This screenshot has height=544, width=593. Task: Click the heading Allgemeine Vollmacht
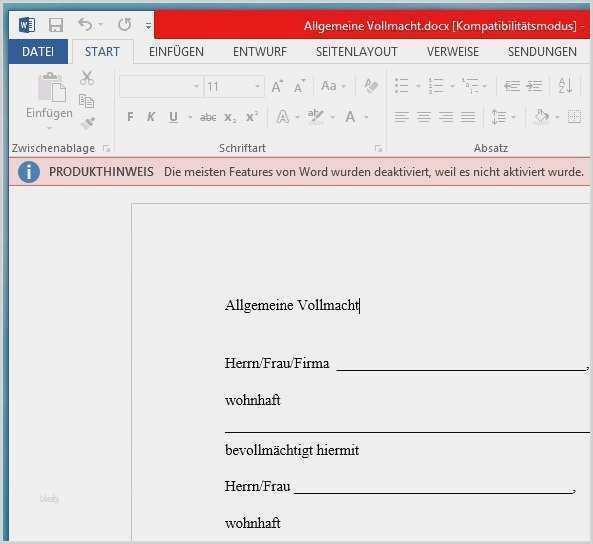click(292, 305)
